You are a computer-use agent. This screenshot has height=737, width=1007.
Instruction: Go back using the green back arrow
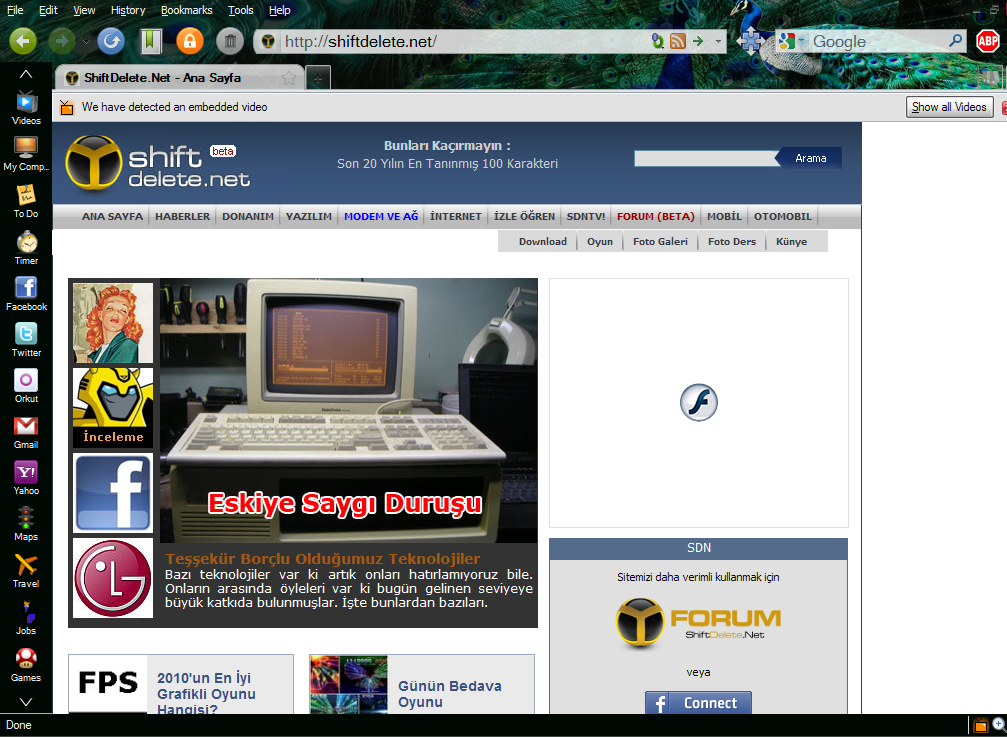coord(22,42)
